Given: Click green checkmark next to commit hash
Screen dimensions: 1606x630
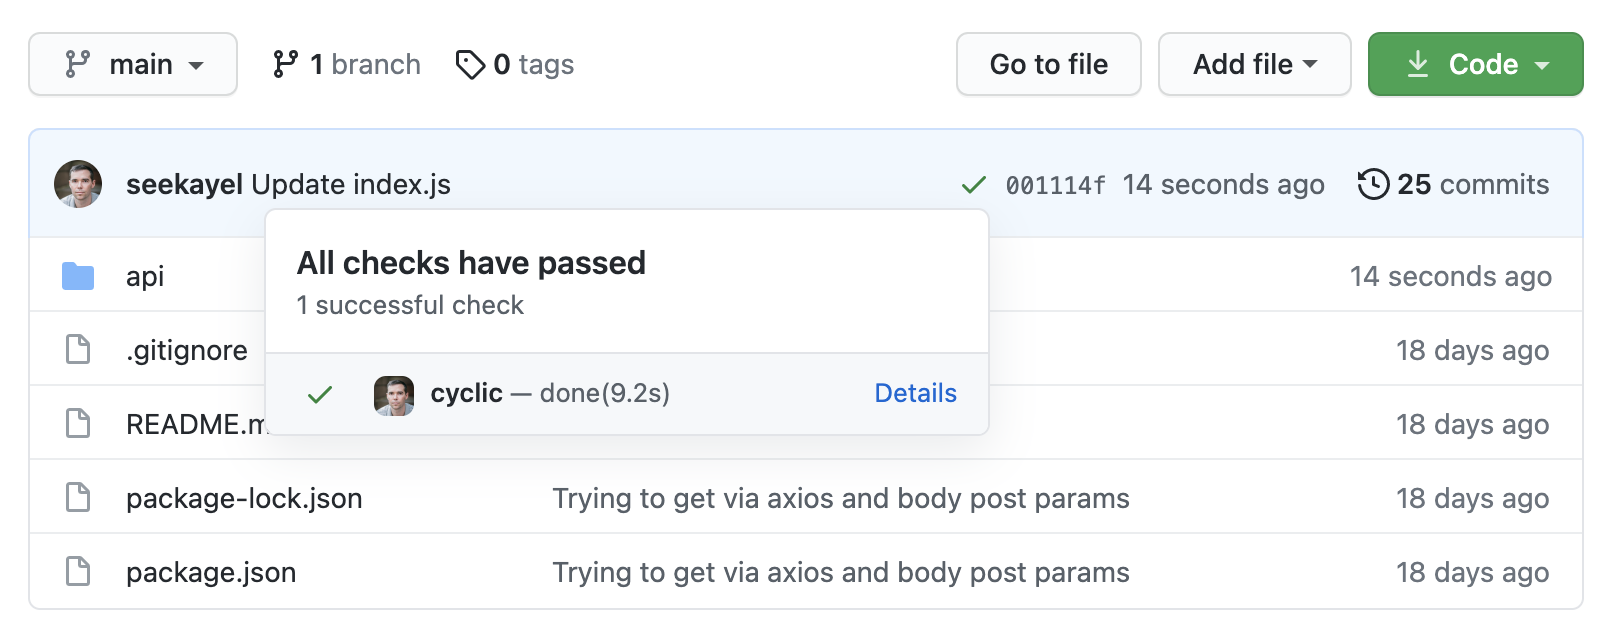Looking at the screenshot, I should tap(973, 185).
